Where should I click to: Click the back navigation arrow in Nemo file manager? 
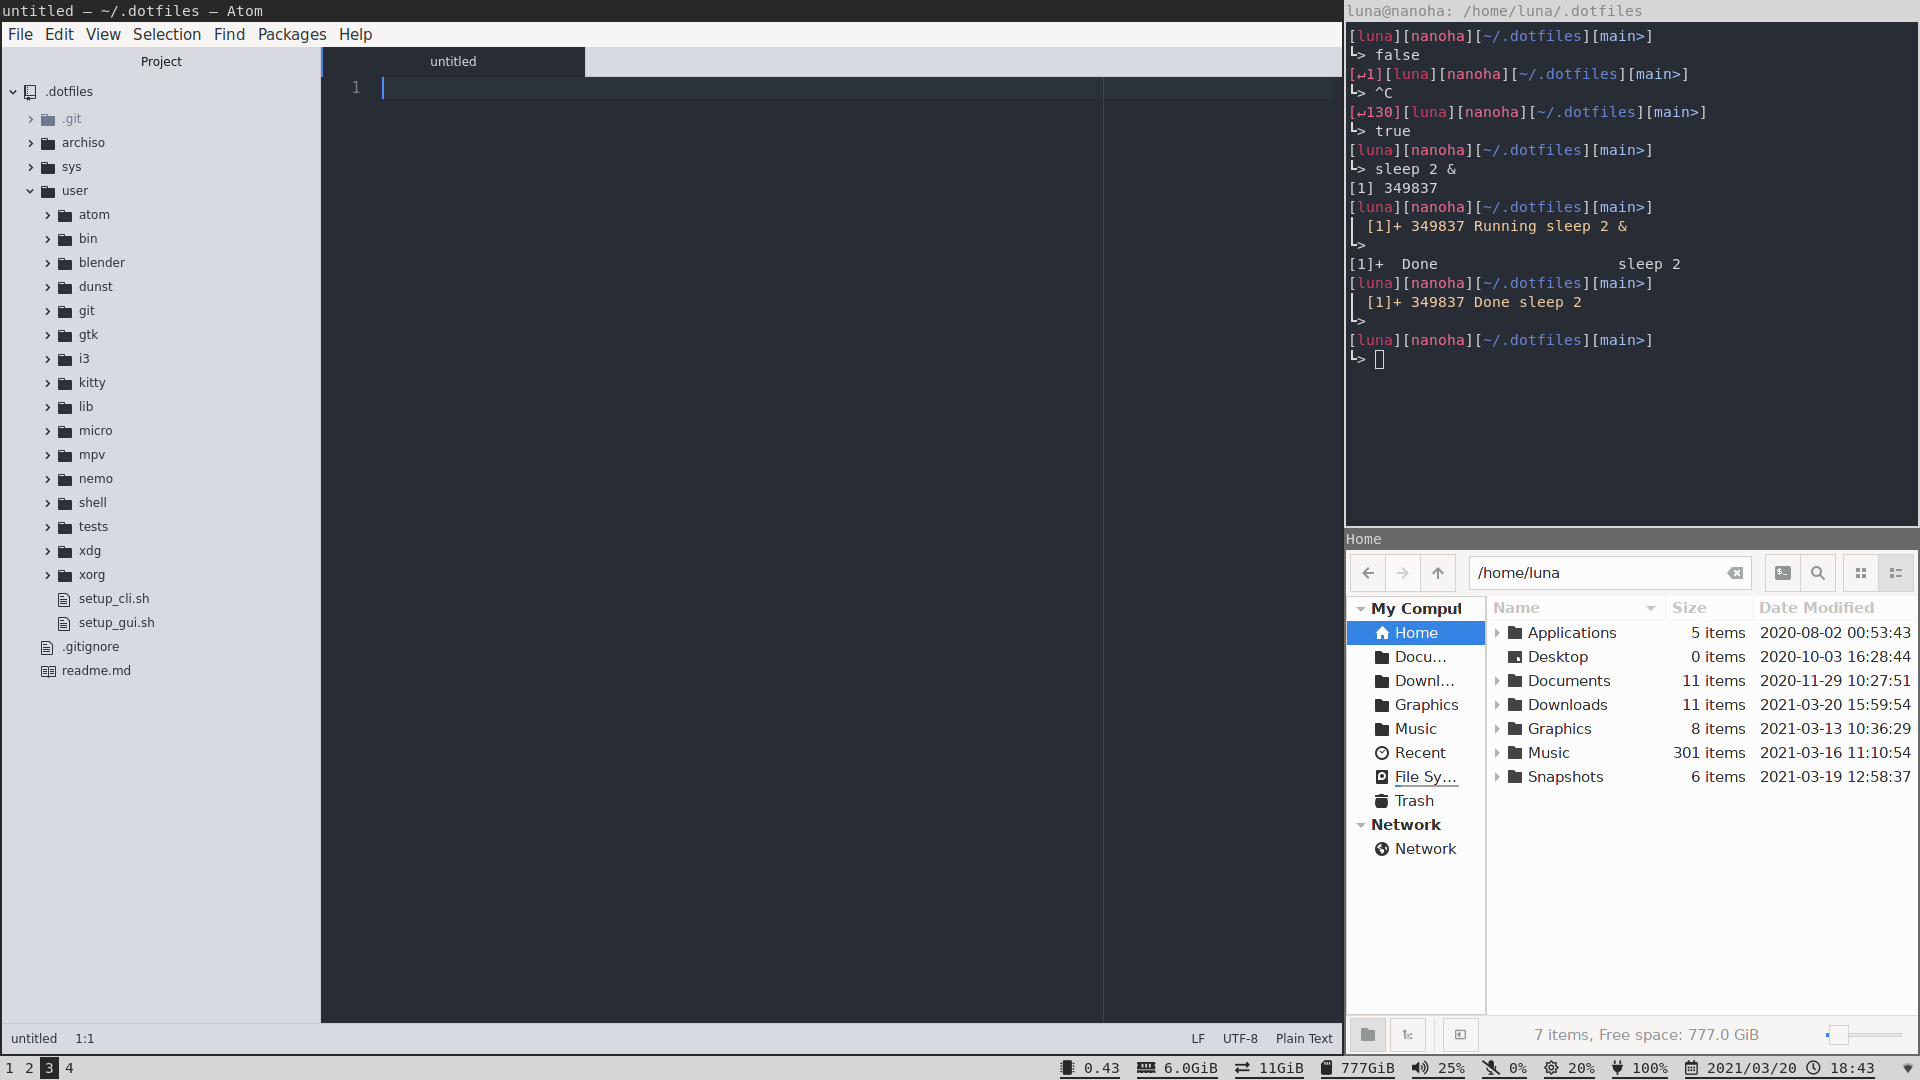pos(1369,572)
